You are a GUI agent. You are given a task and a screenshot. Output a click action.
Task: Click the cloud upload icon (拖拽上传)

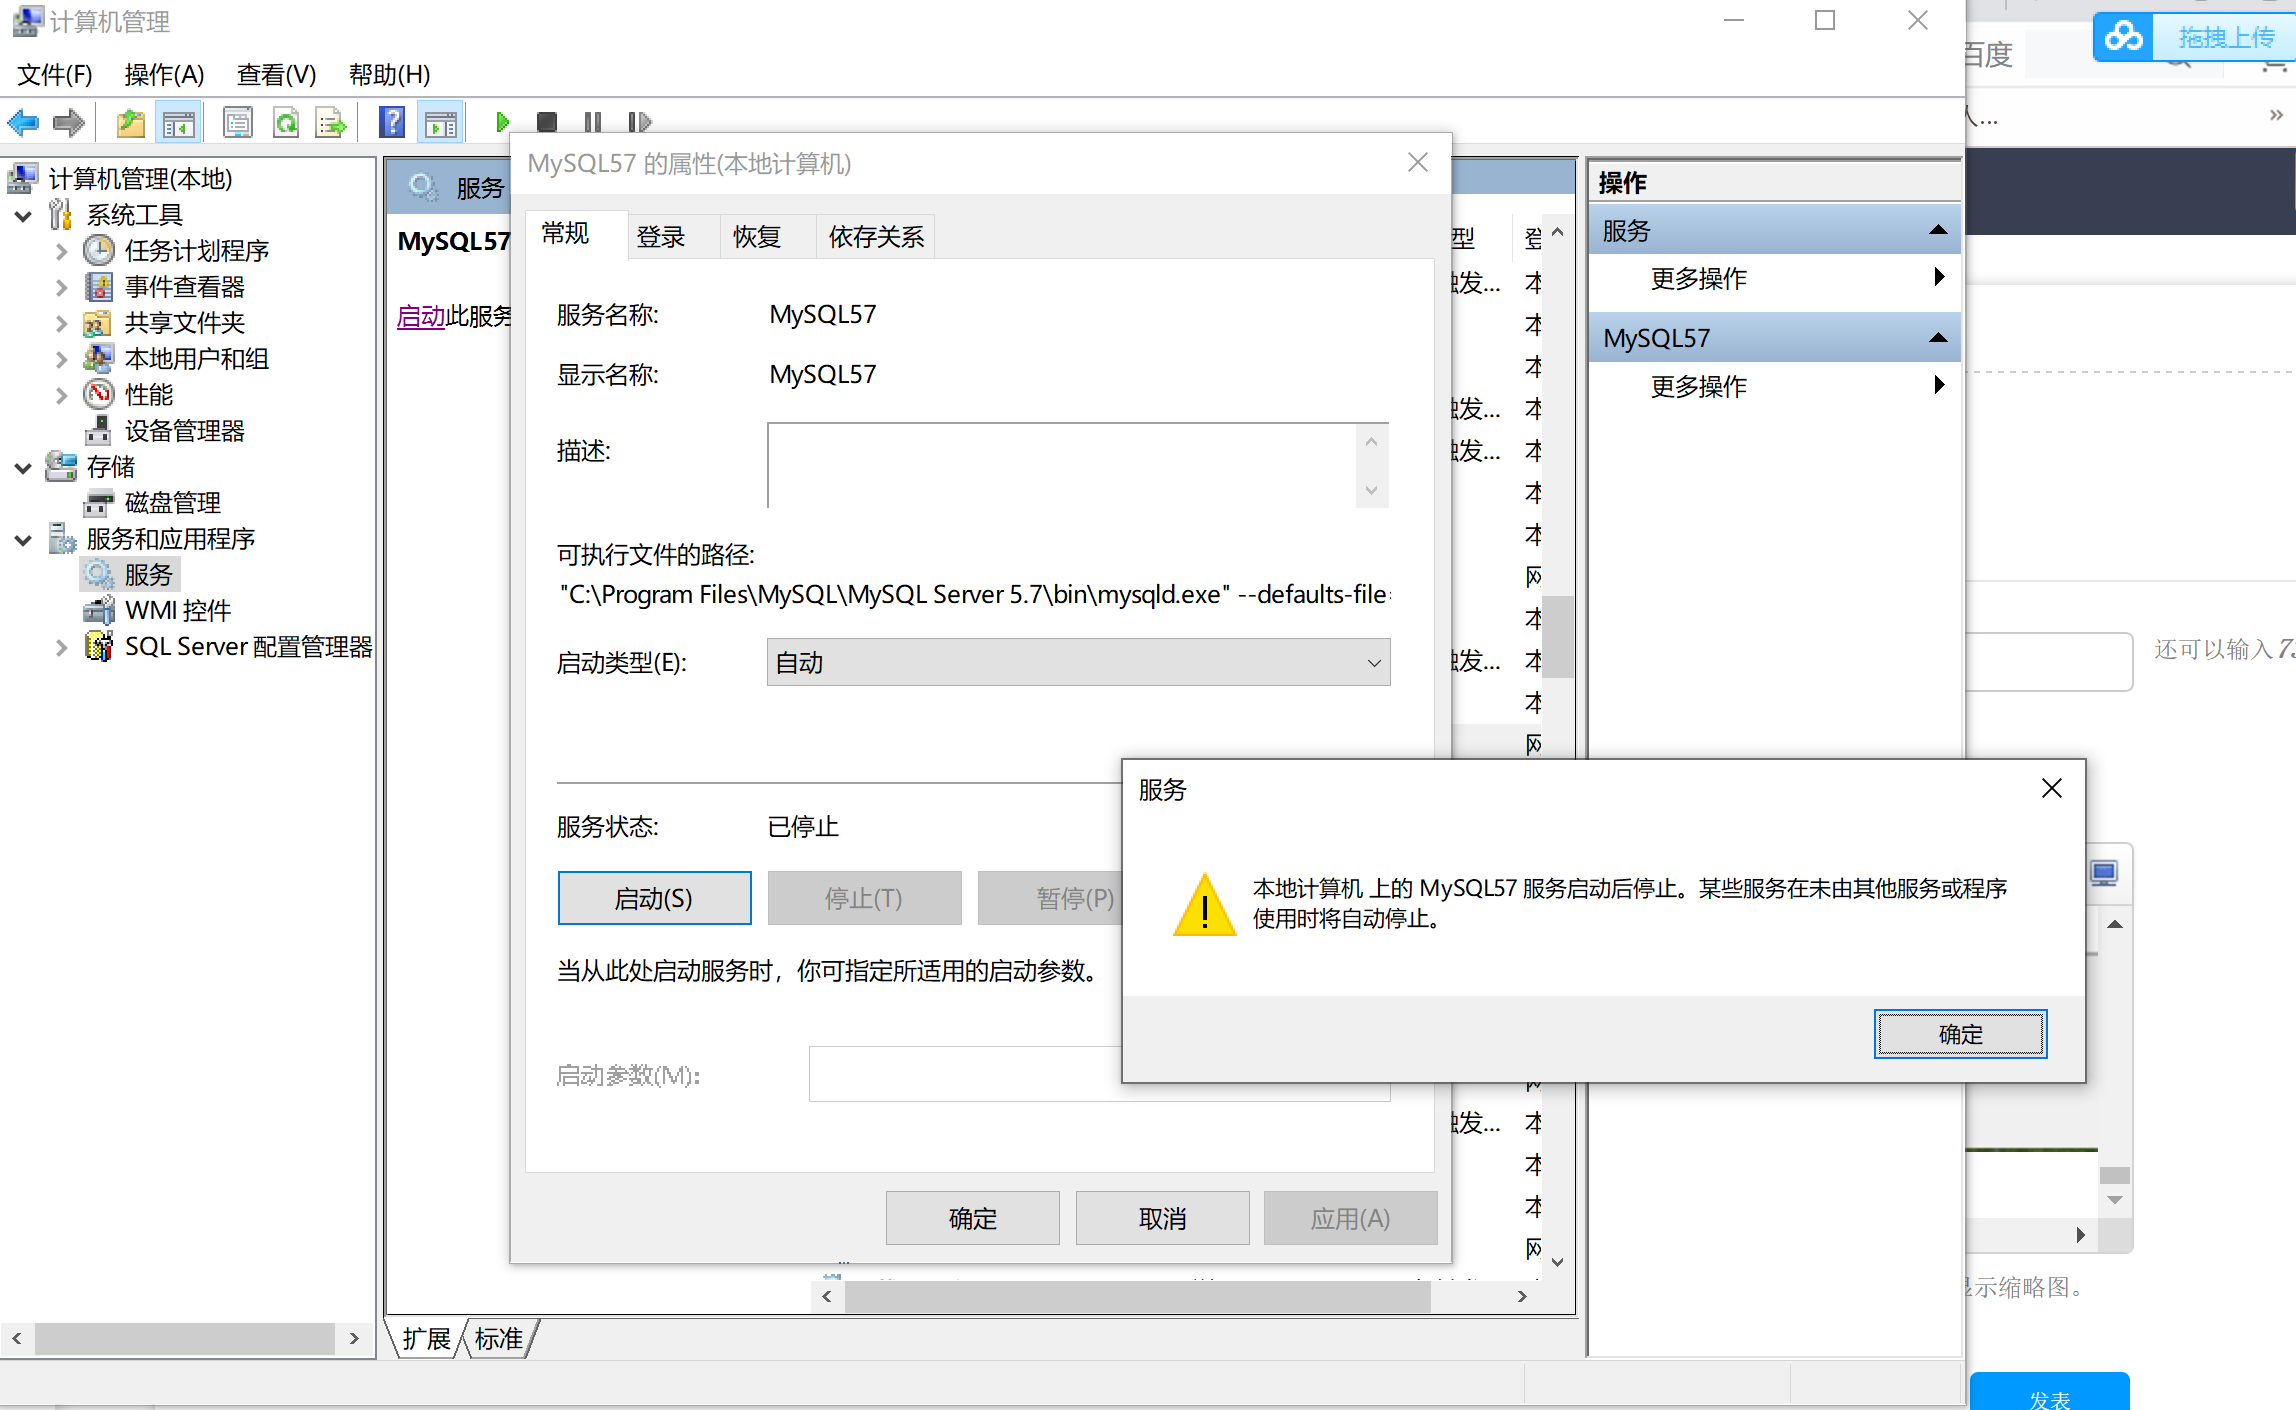coord(2123,38)
